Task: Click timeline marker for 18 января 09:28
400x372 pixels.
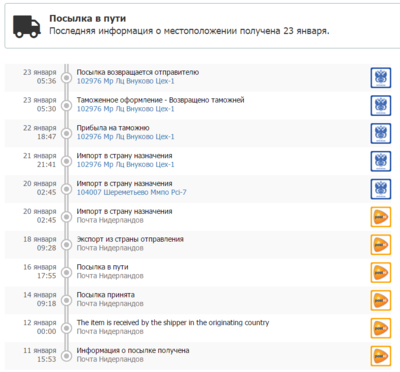Action: (67, 245)
